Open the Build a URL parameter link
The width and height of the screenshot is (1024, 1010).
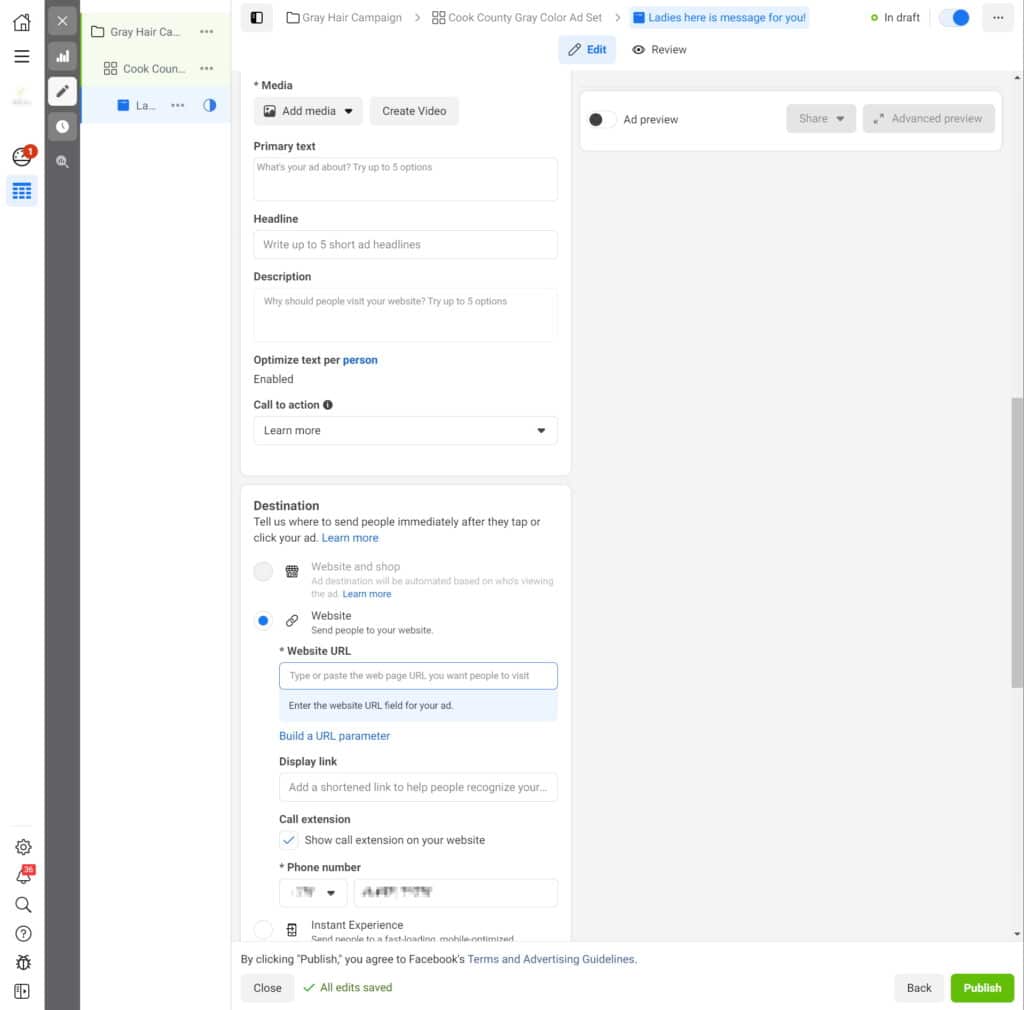coord(334,736)
